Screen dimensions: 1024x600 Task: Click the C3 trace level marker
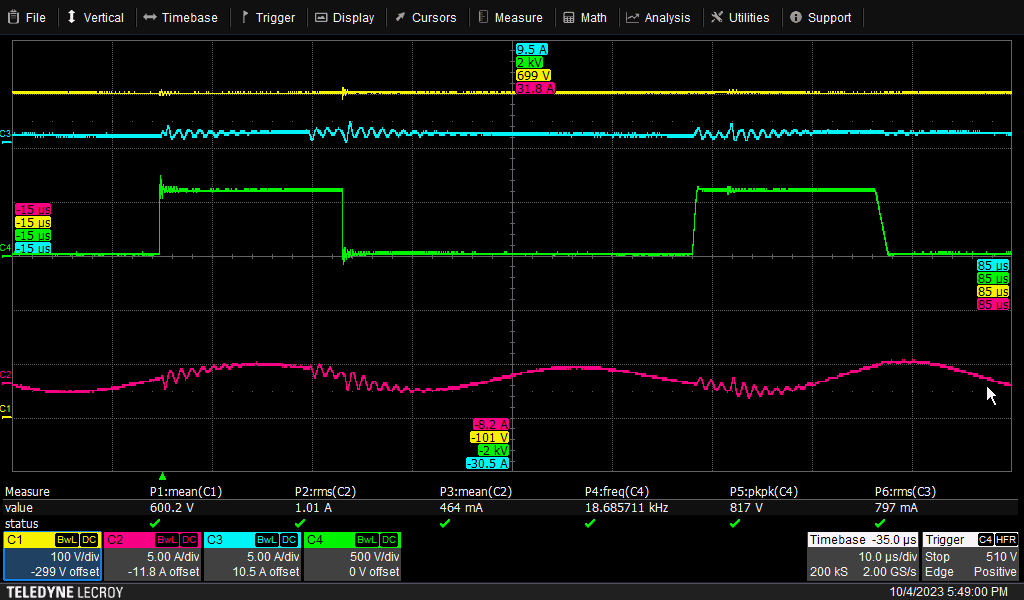(5, 135)
